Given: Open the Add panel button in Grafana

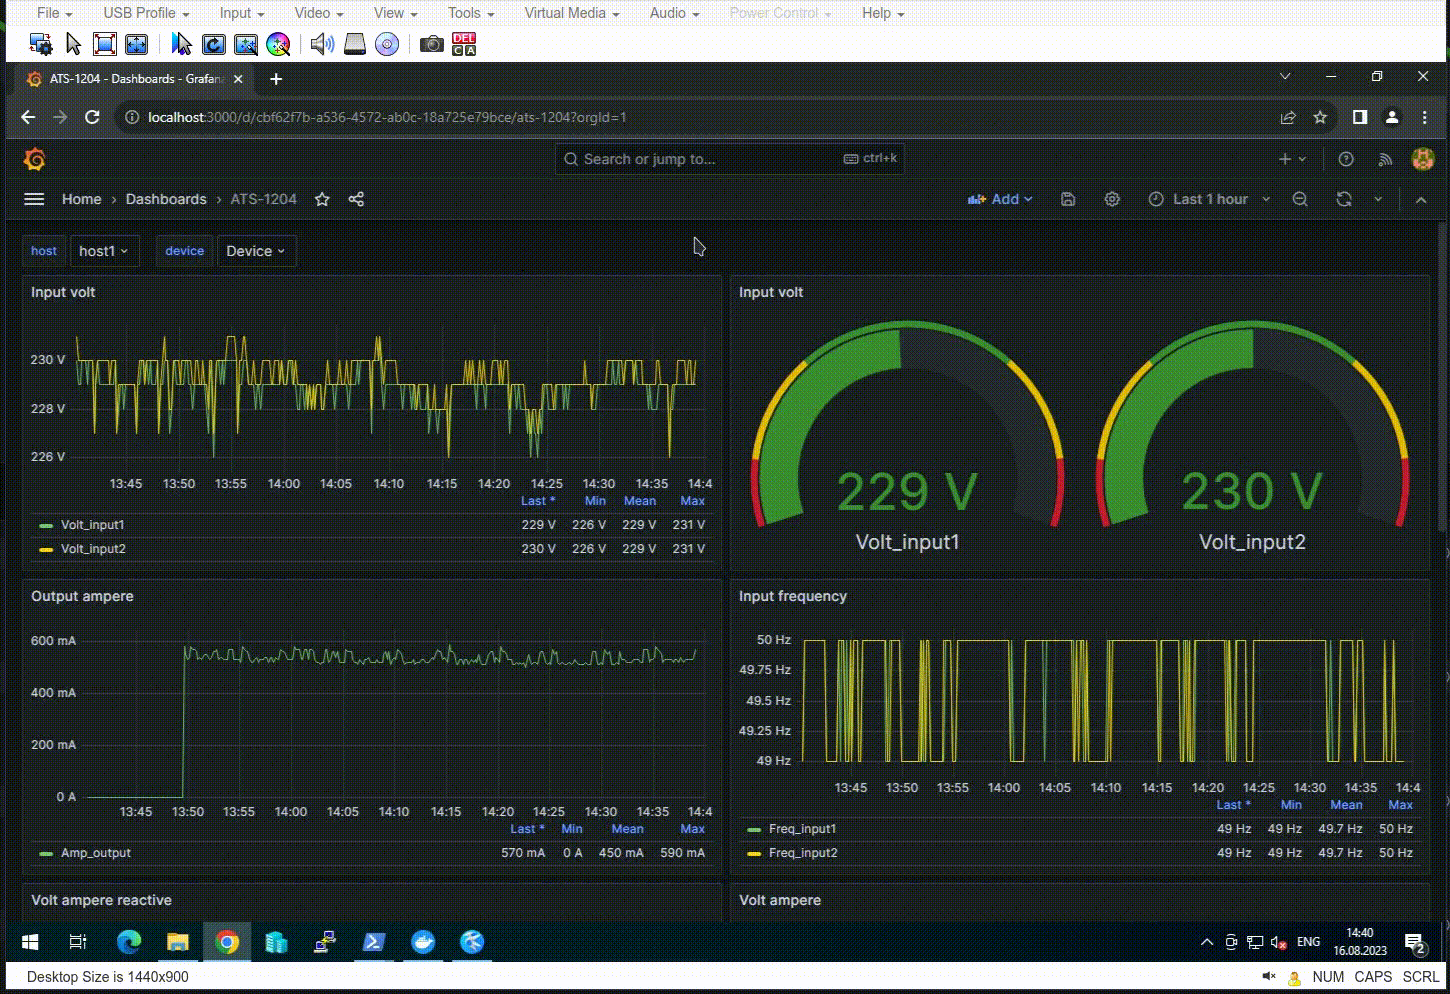Looking at the screenshot, I should coord(1000,199).
